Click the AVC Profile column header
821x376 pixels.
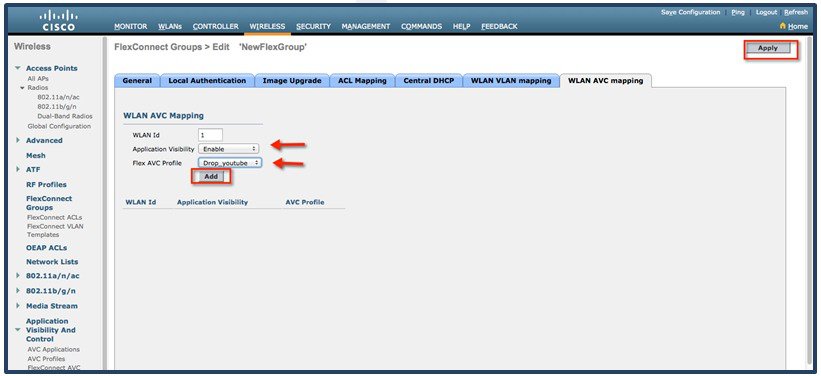pos(305,202)
